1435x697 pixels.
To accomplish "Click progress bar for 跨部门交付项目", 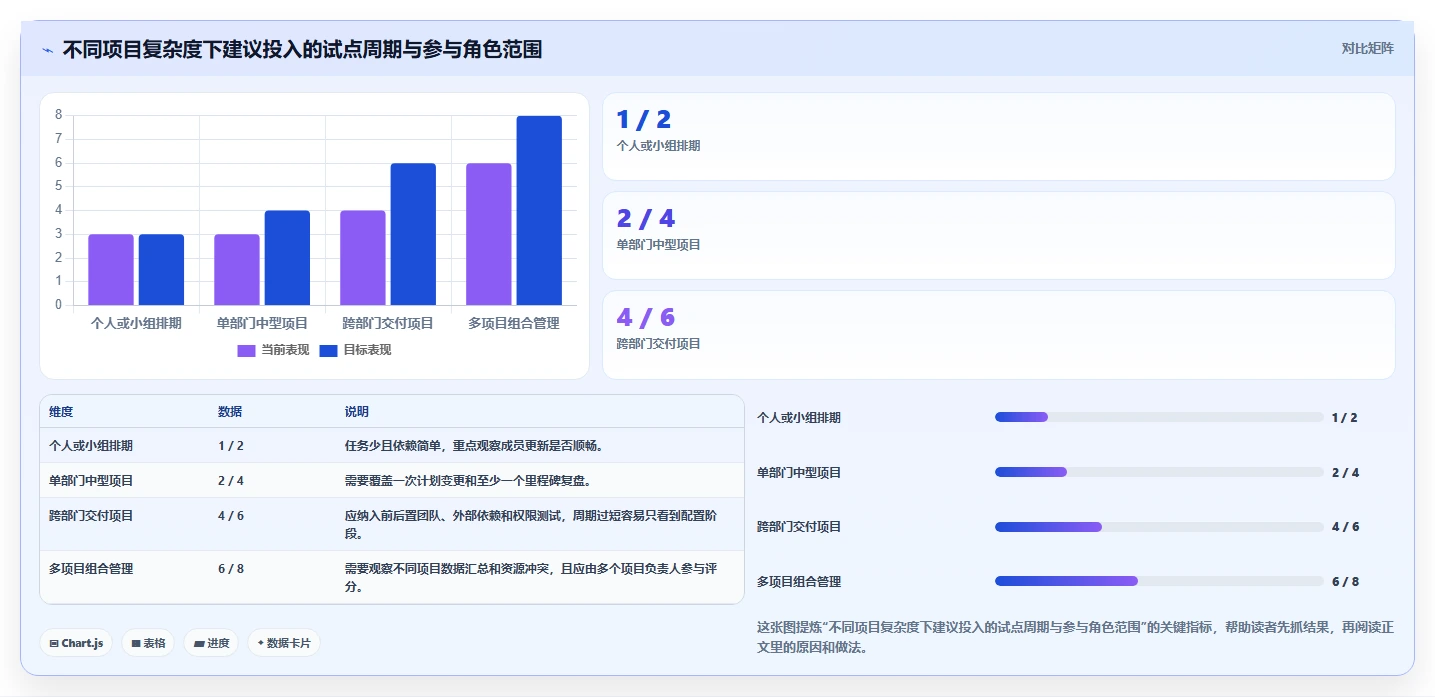I will click(1159, 526).
